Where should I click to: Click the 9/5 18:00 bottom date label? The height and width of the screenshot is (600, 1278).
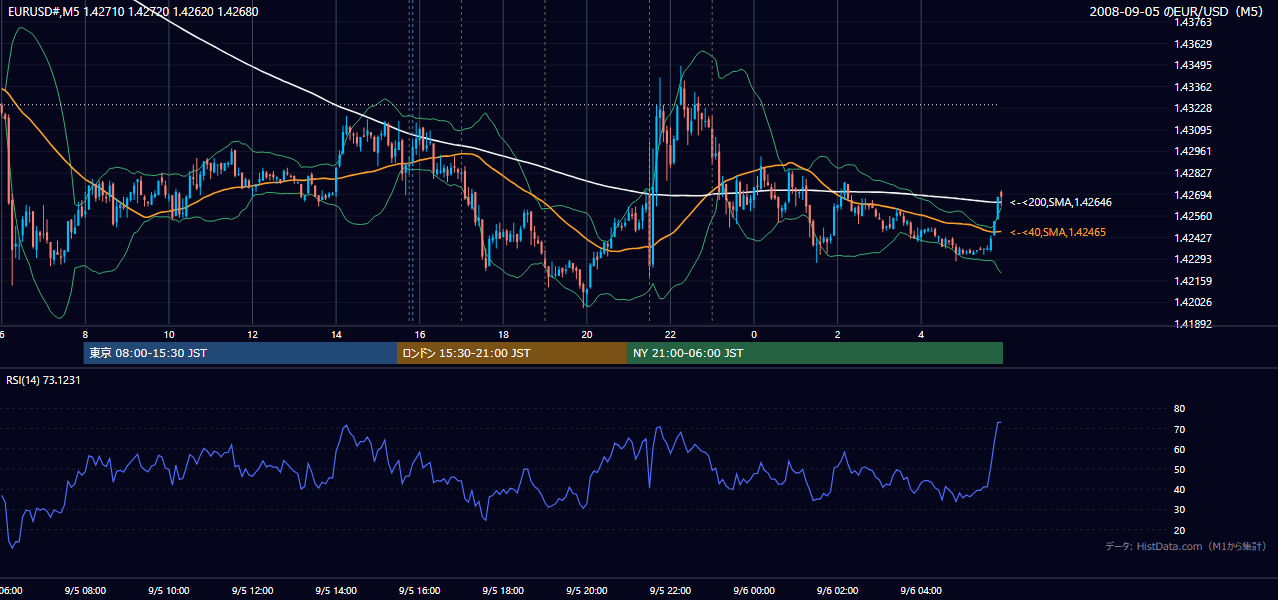[x=503, y=591]
